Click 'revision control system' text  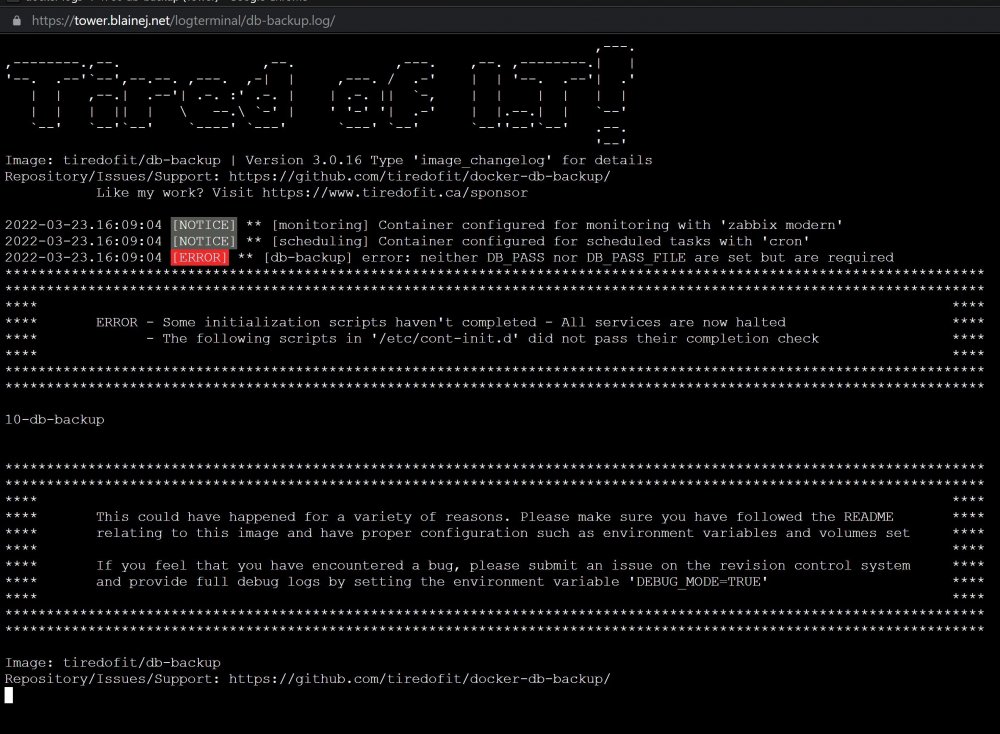816,566
